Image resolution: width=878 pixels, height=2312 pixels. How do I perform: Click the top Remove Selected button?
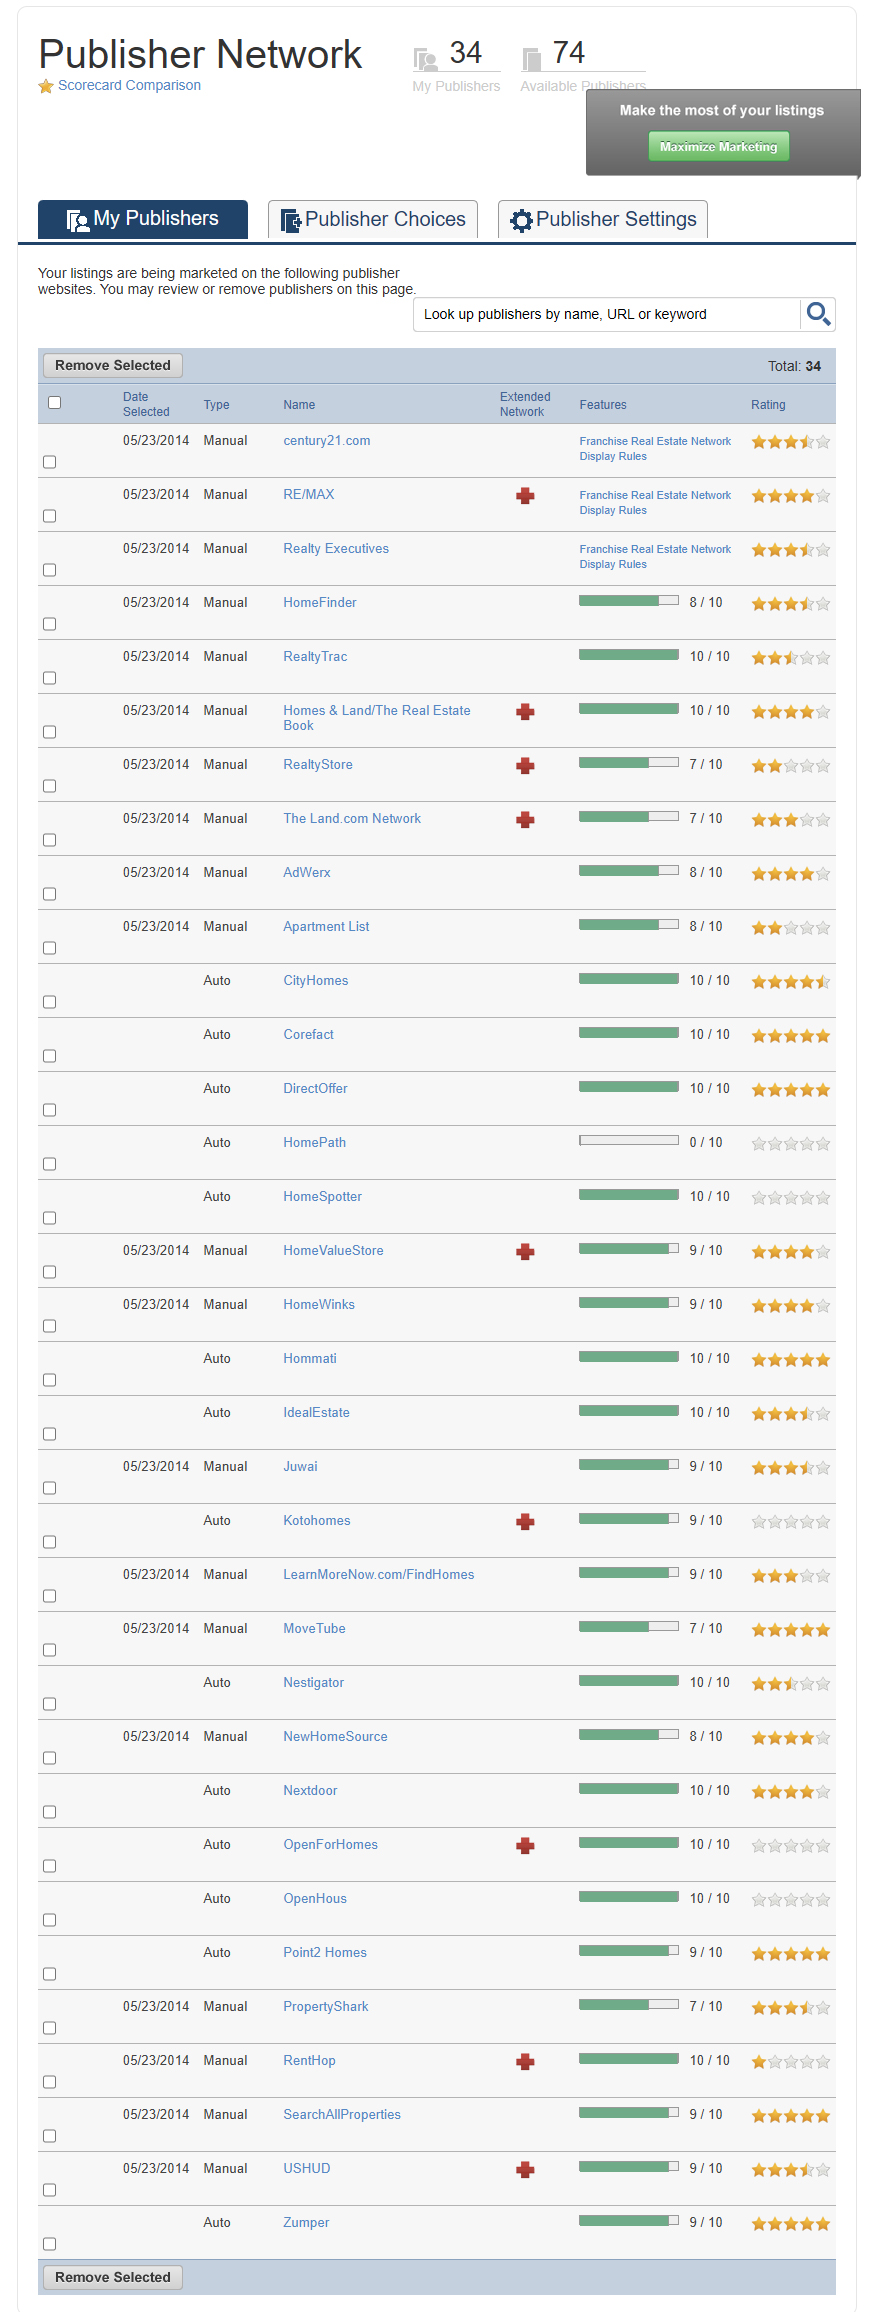[x=113, y=366]
